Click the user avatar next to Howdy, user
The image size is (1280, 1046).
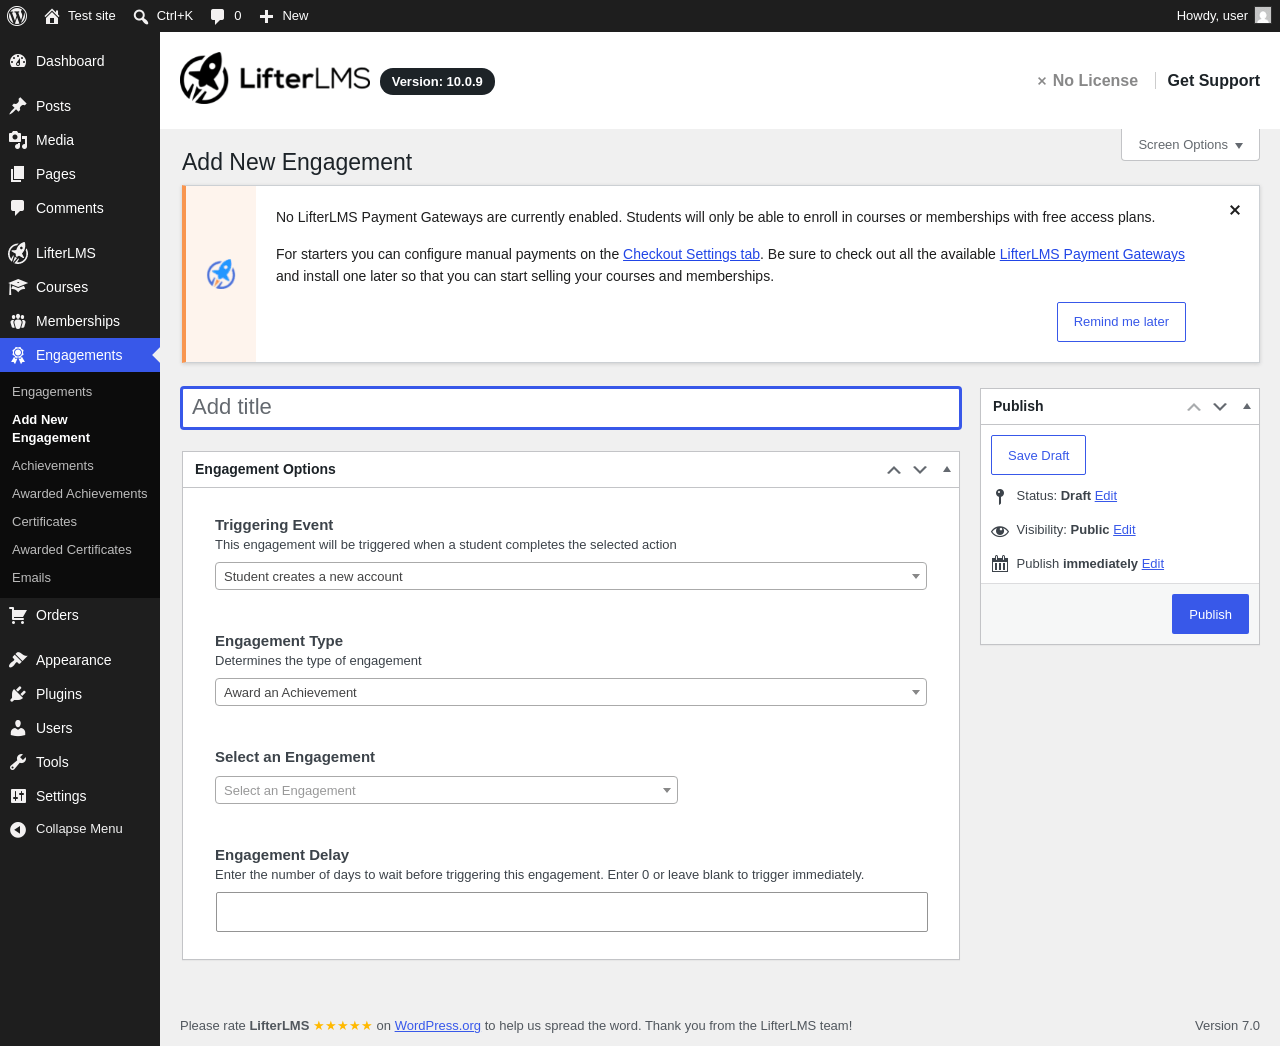(1263, 15)
